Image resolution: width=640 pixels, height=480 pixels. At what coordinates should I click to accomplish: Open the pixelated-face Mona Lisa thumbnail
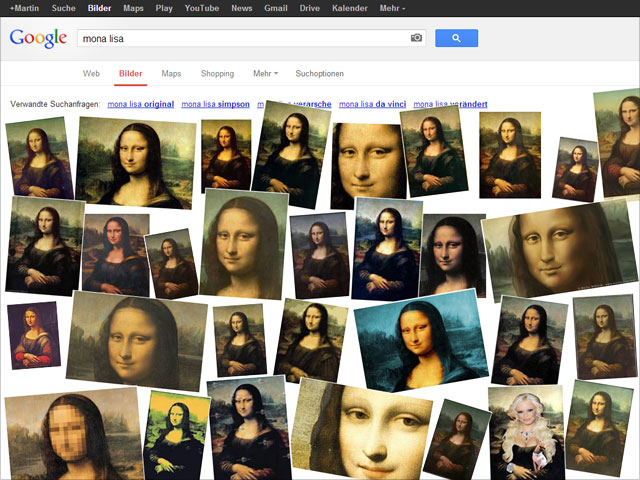(x=73, y=433)
